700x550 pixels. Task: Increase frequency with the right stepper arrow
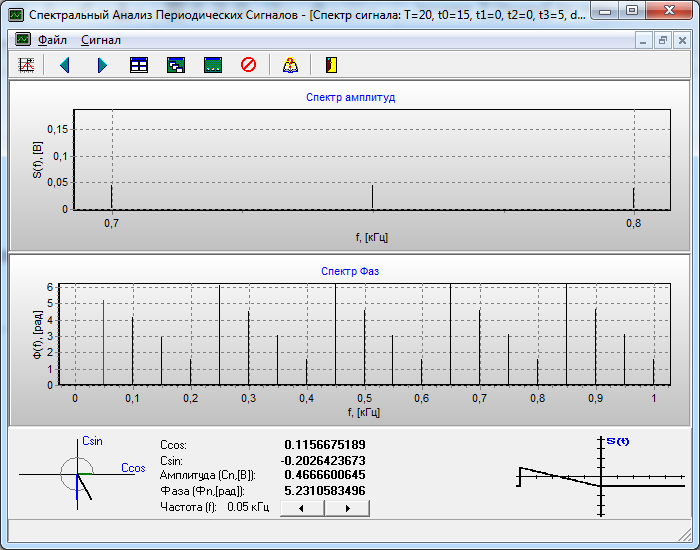coord(347,508)
